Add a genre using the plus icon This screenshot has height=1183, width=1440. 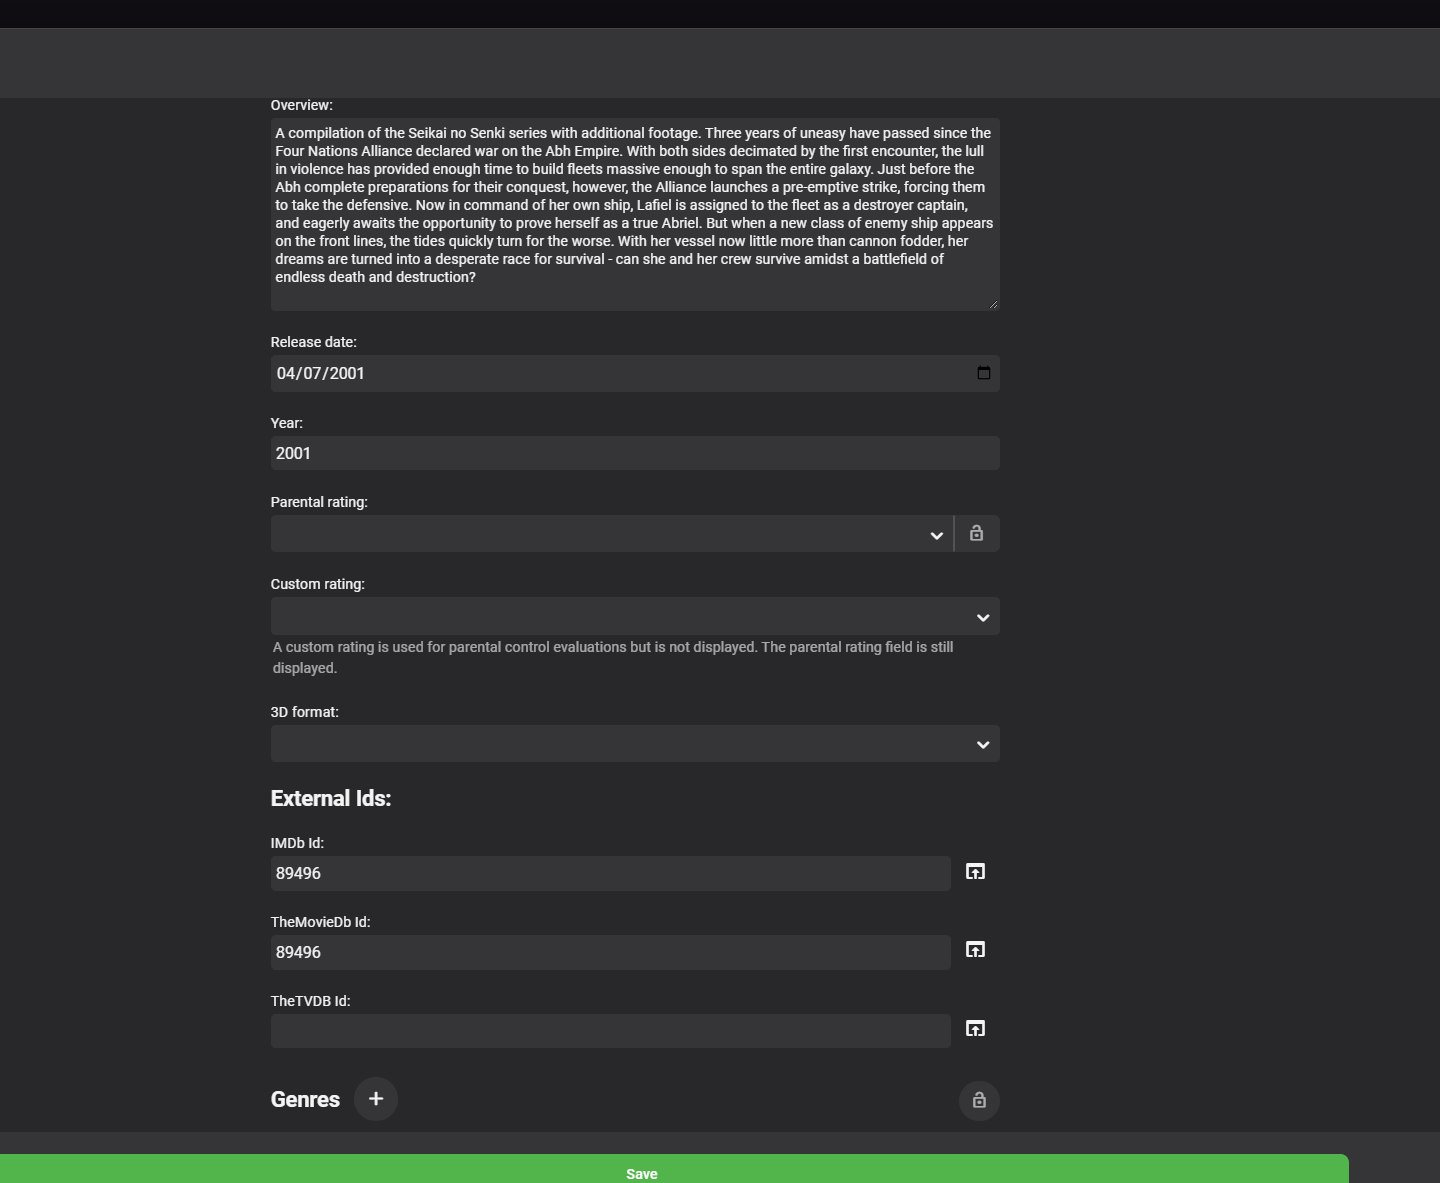376,1099
